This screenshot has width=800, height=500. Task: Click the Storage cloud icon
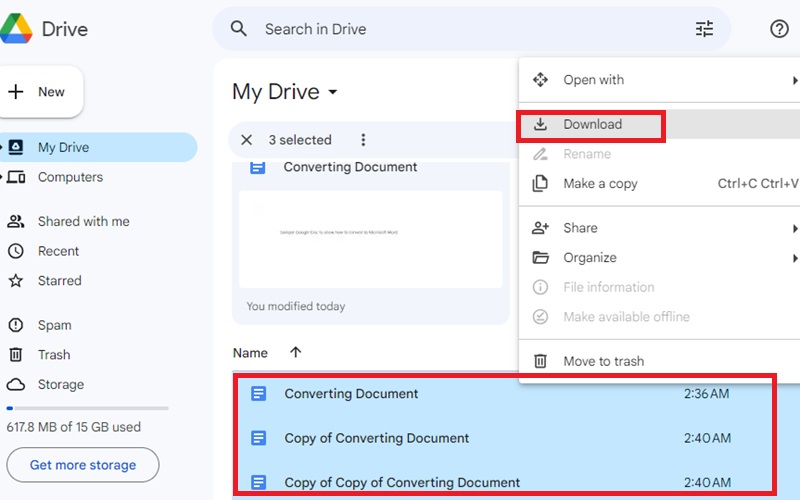[16, 384]
